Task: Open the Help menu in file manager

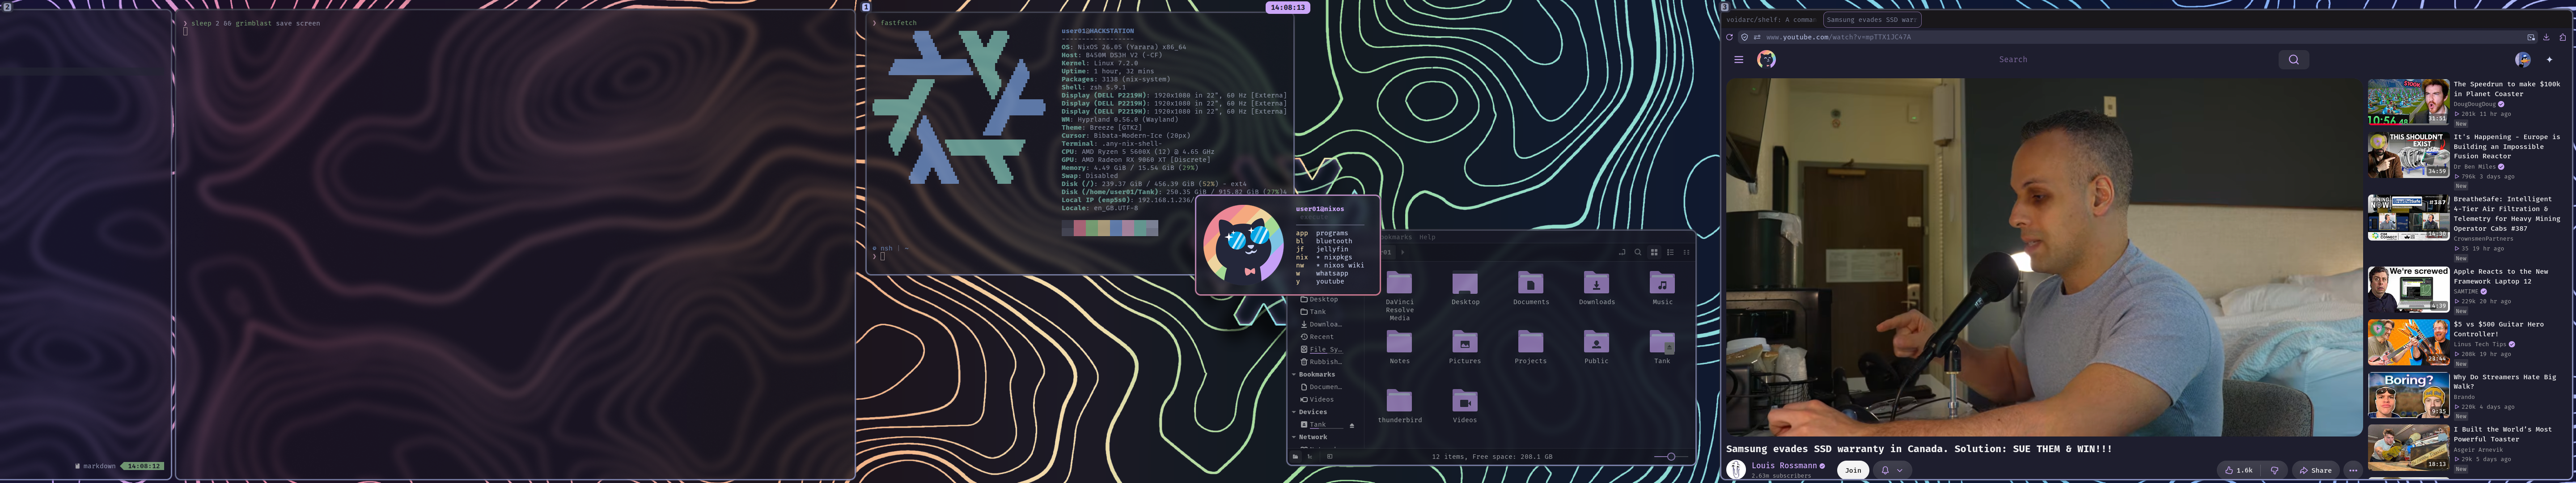Action: 1427,237
